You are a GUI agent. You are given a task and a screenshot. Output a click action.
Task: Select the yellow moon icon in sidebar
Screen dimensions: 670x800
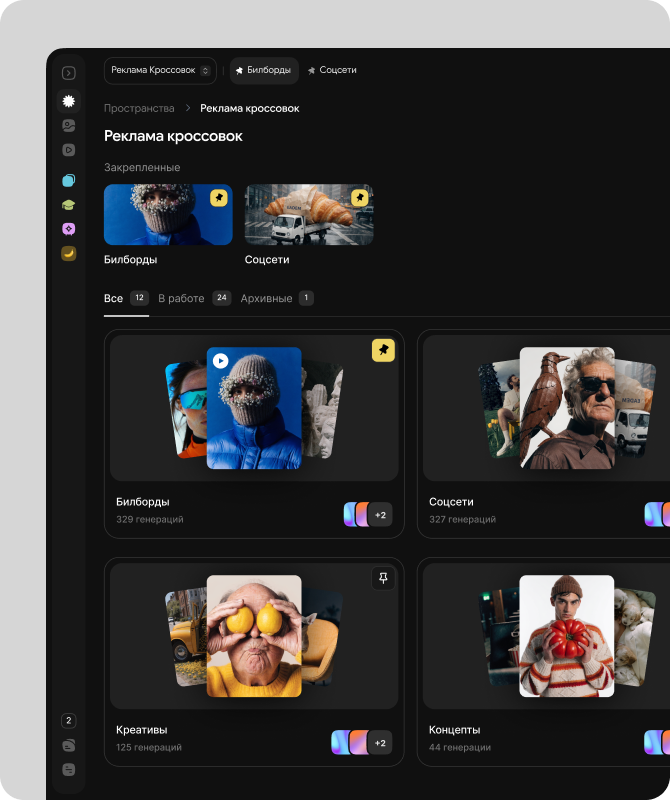[x=68, y=253]
